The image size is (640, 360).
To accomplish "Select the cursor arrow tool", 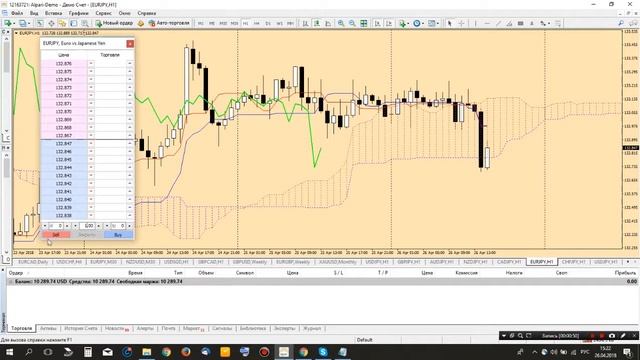I will tap(449, 23).
